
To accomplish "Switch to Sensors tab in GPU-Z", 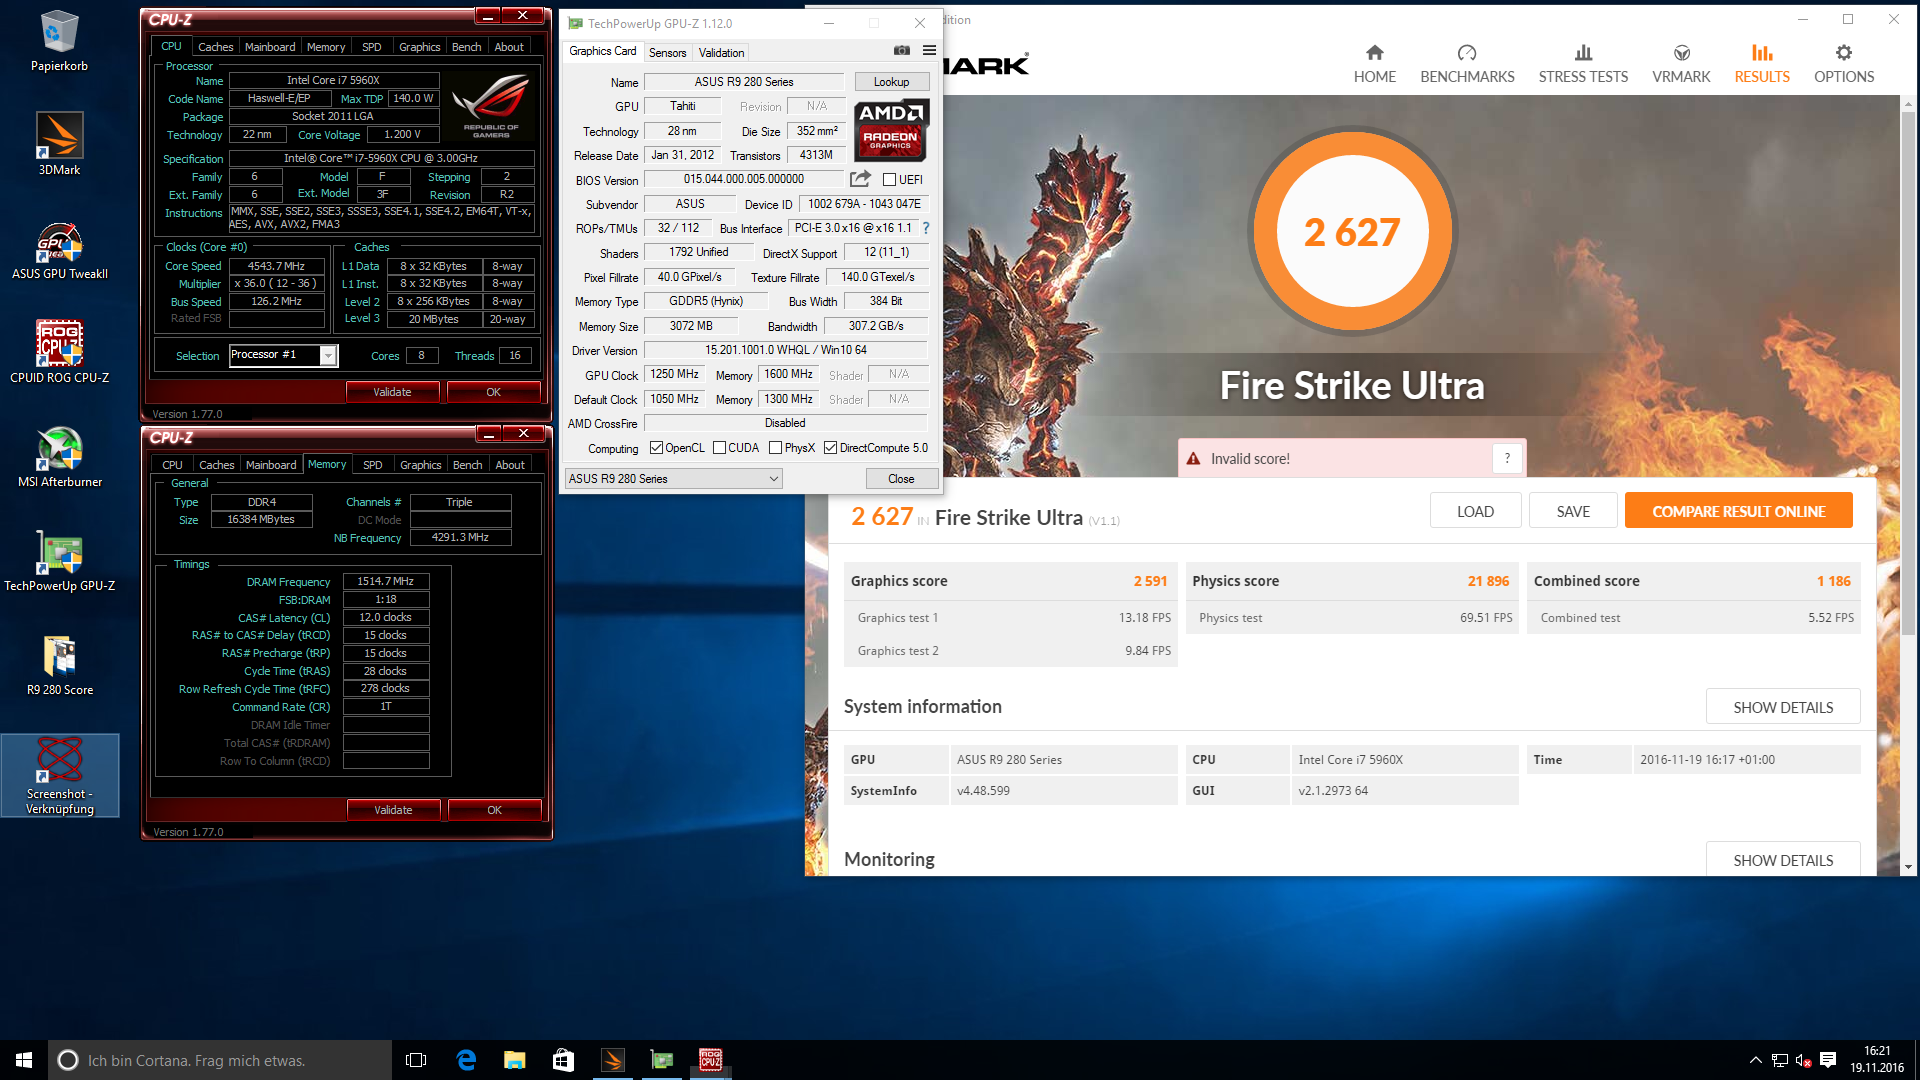I will tap(667, 53).
